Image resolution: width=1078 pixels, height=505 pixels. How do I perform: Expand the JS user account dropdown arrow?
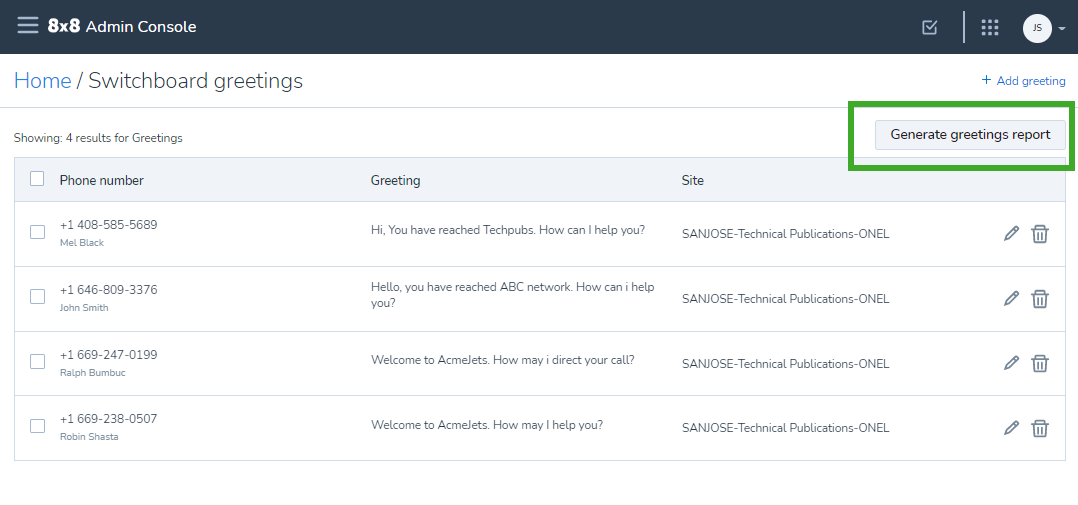pyautogui.click(x=1062, y=29)
